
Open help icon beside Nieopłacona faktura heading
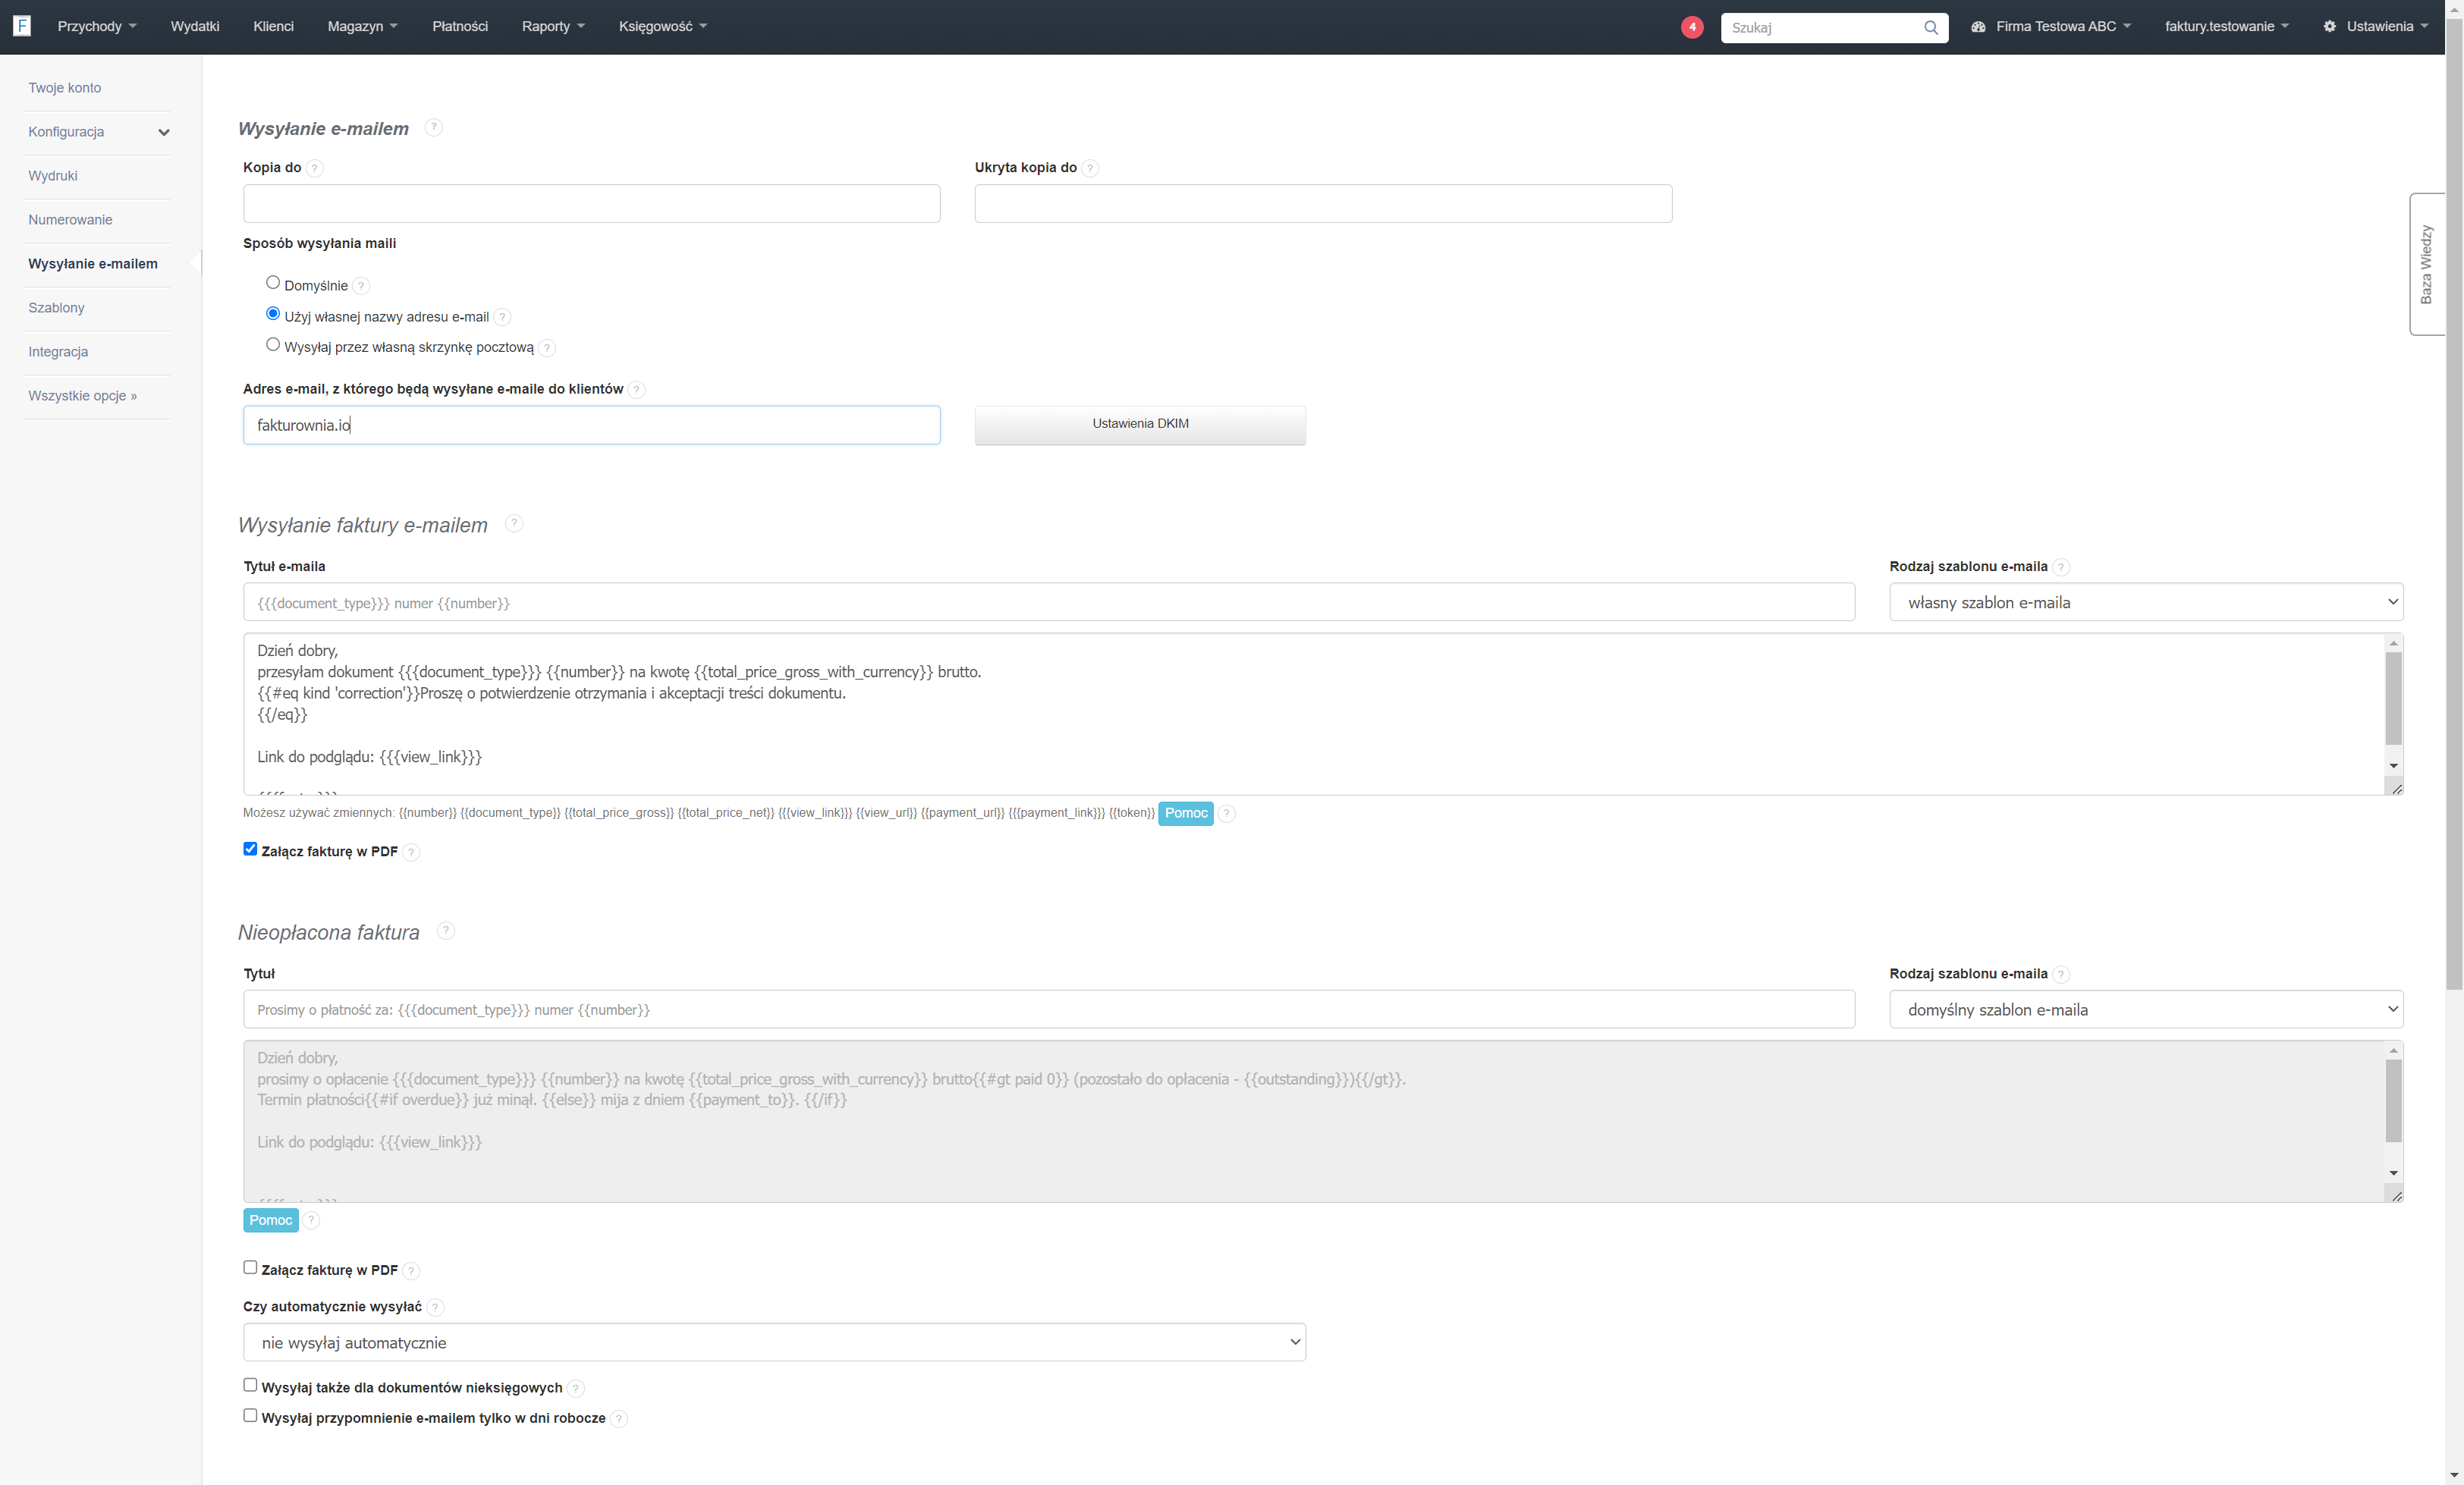pyautogui.click(x=446, y=930)
